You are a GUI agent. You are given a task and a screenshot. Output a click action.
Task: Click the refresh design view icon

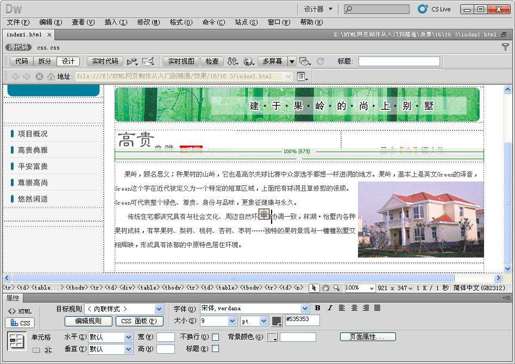(x=320, y=61)
